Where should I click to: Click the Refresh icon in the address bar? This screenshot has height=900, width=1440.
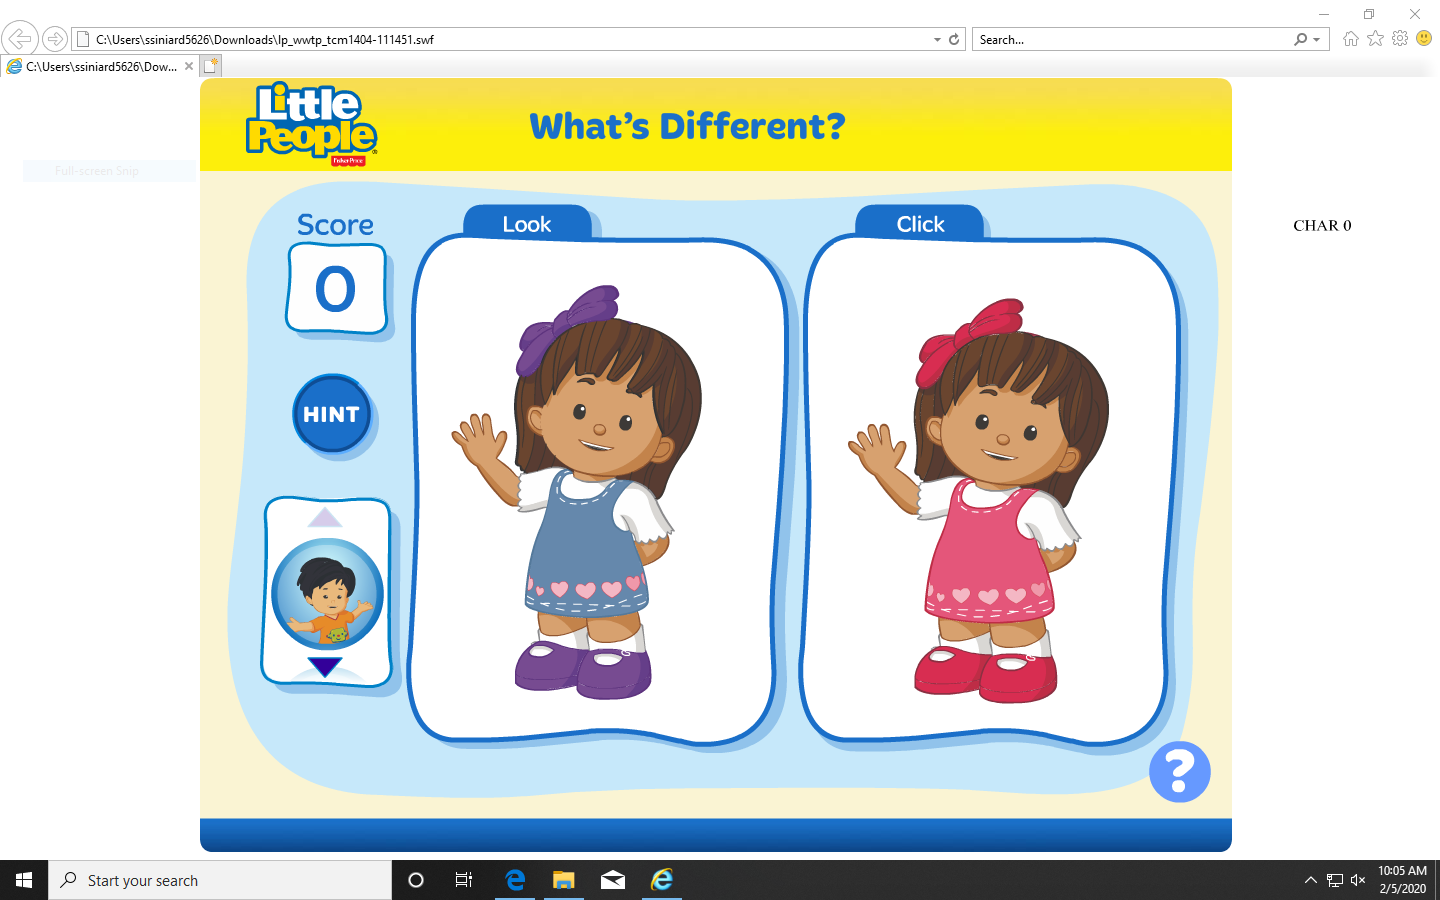954,39
